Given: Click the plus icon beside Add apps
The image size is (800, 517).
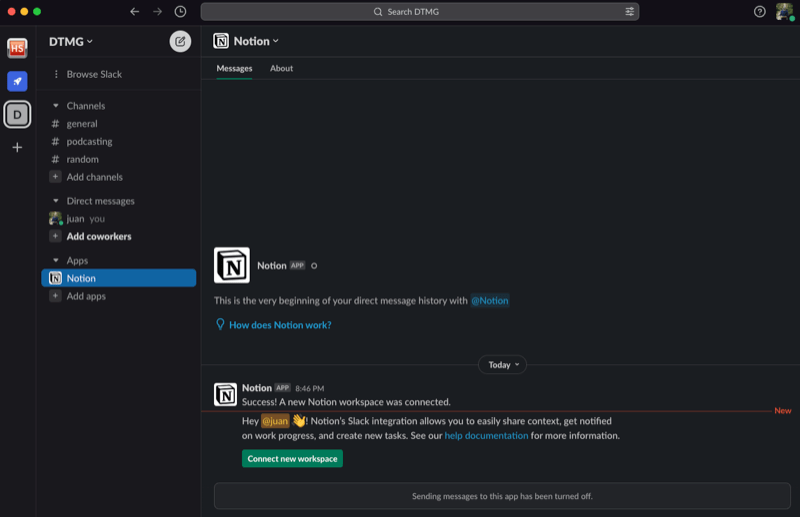Looking at the screenshot, I should pos(55,296).
